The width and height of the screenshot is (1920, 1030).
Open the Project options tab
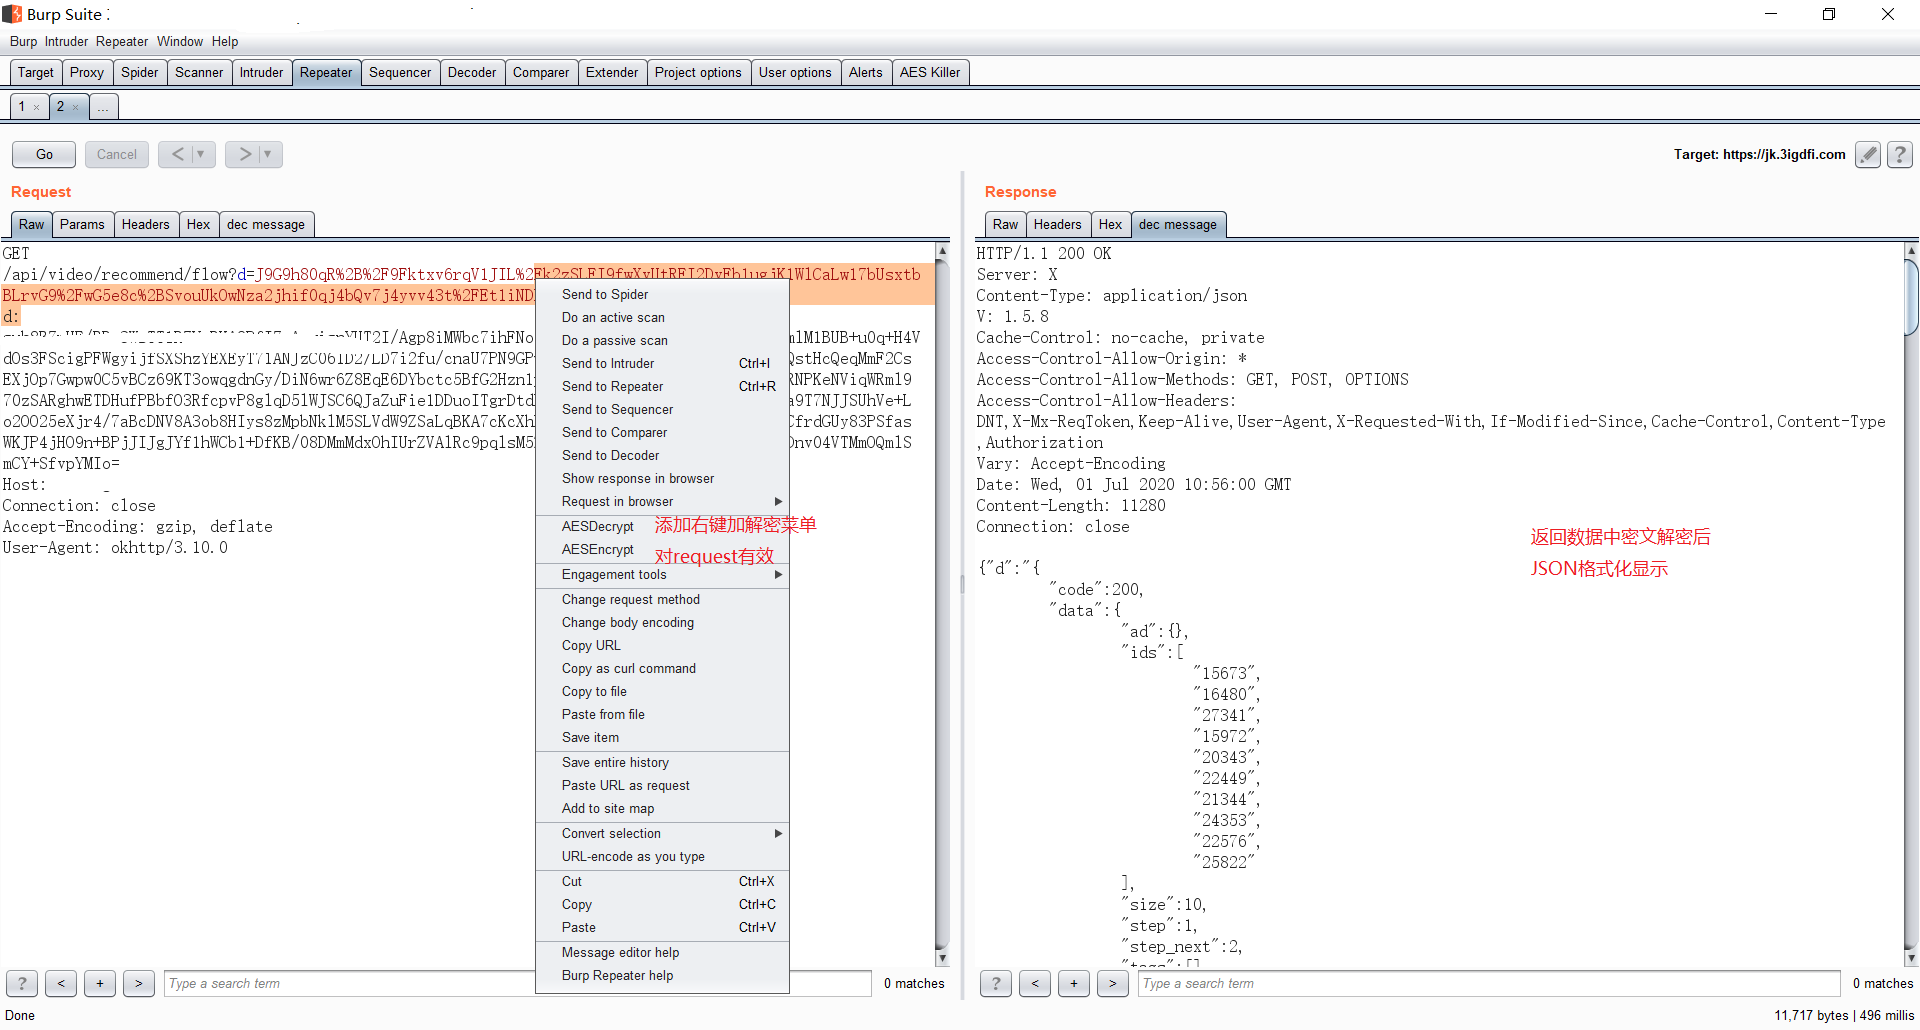(x=698, y=73)
